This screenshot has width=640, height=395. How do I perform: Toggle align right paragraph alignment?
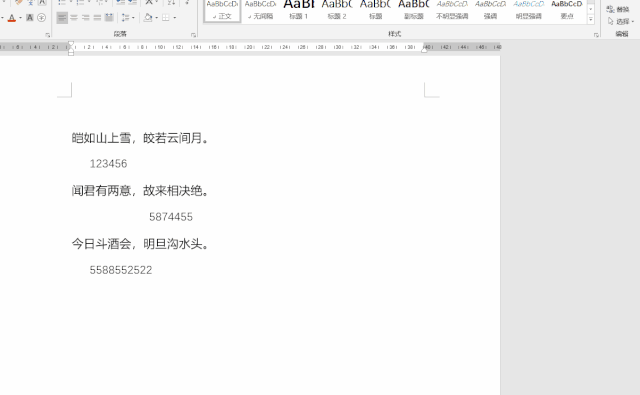pos(86,18)
